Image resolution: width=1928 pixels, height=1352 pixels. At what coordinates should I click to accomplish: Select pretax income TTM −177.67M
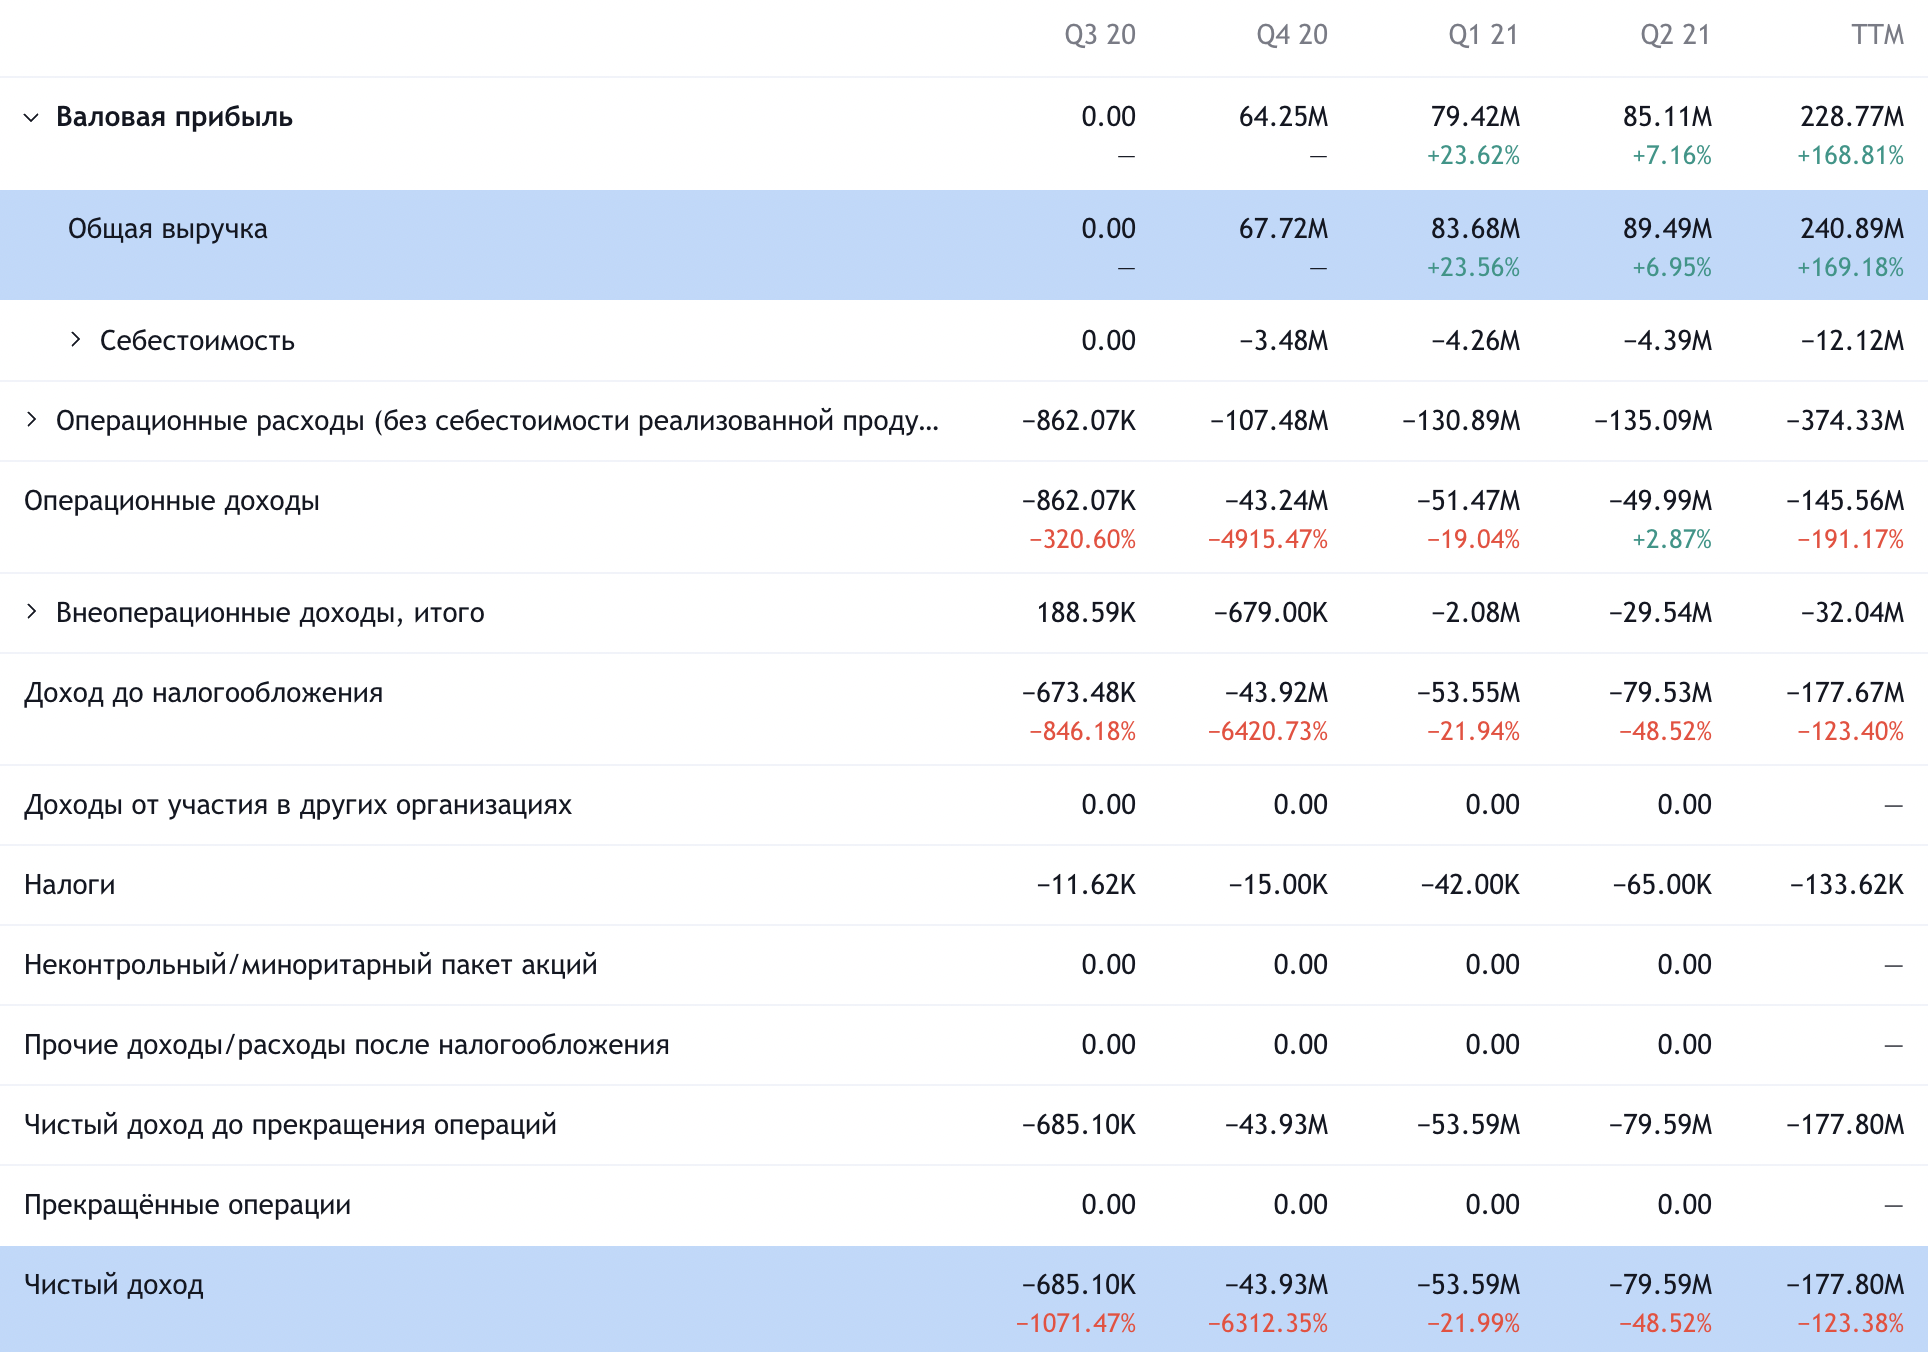pos(1845,693)
